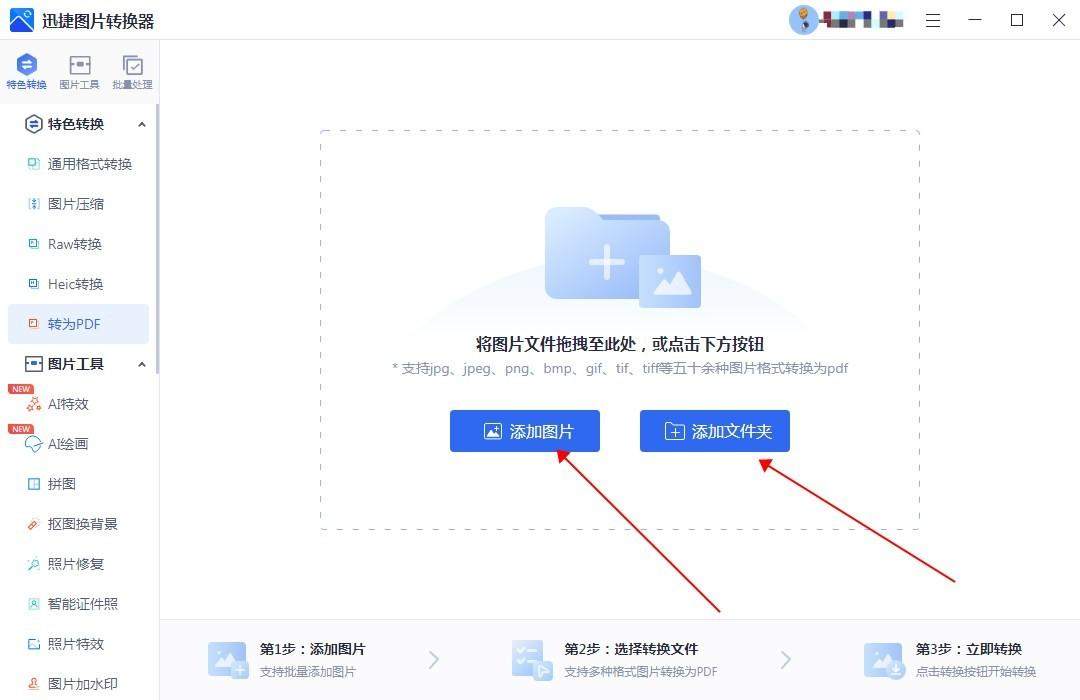Click the 添加图片 button
The width and height of the screenshot is (1080, 700).
pyautogui.click(x=525, y=431)
